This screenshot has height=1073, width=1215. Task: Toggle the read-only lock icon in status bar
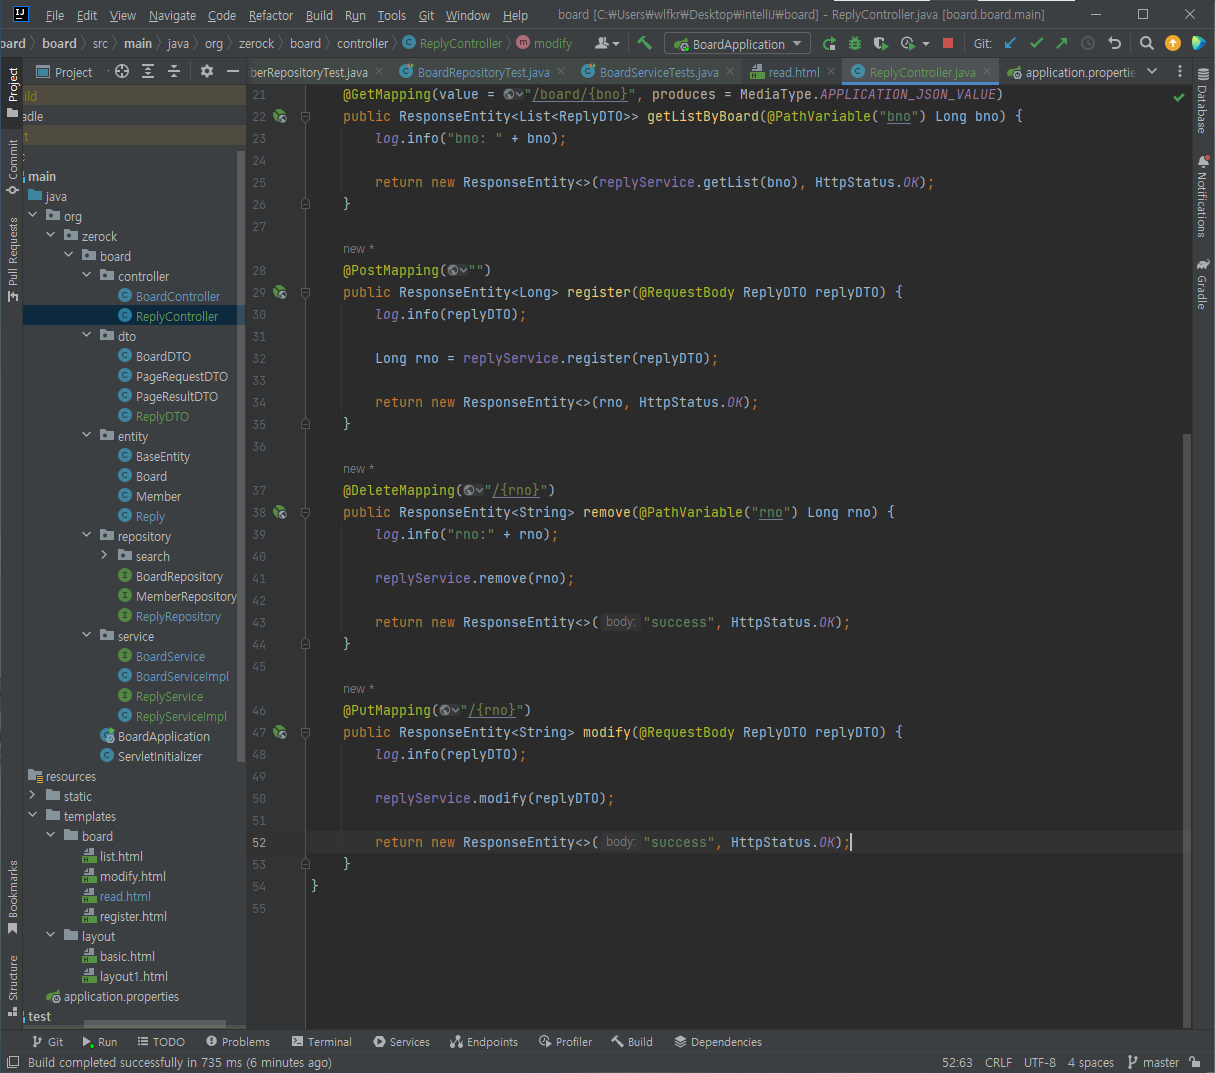(x=1195, y=1062)
